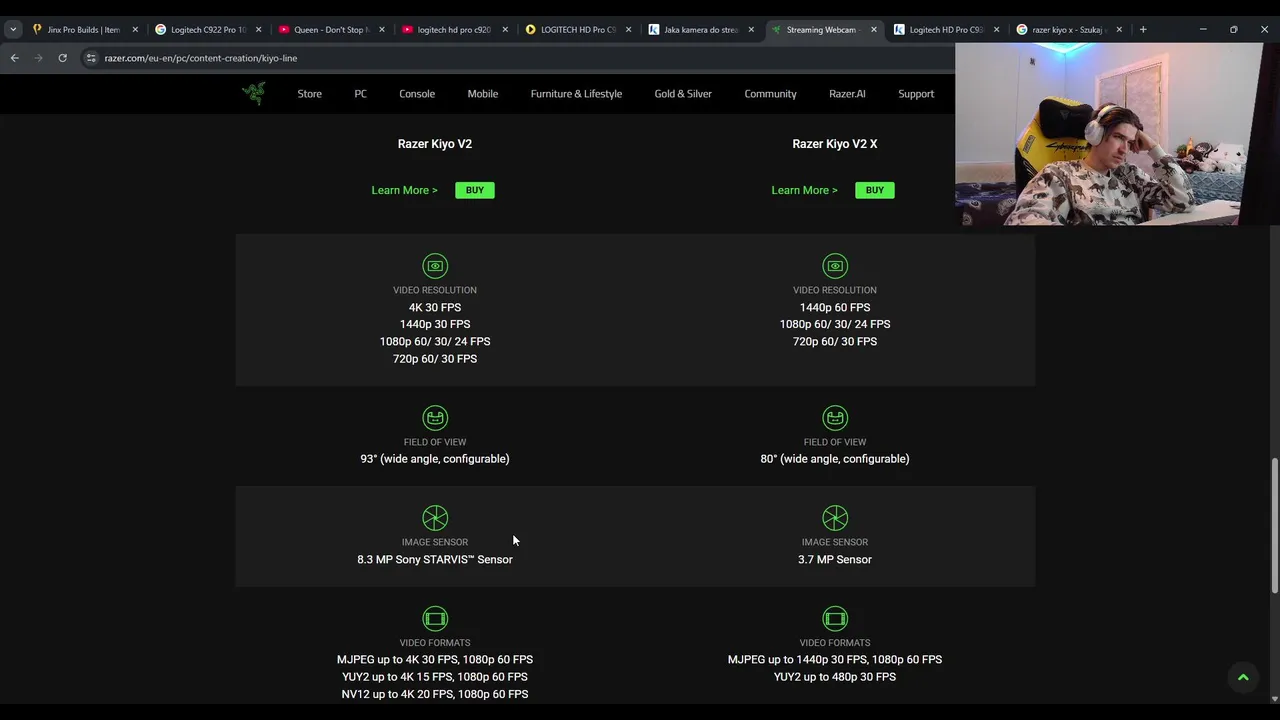This screenshot has width=1280, height=720.
Task: Click the video resolution eye icon under Kiyo V2 X
Action: tap(835, 266)
